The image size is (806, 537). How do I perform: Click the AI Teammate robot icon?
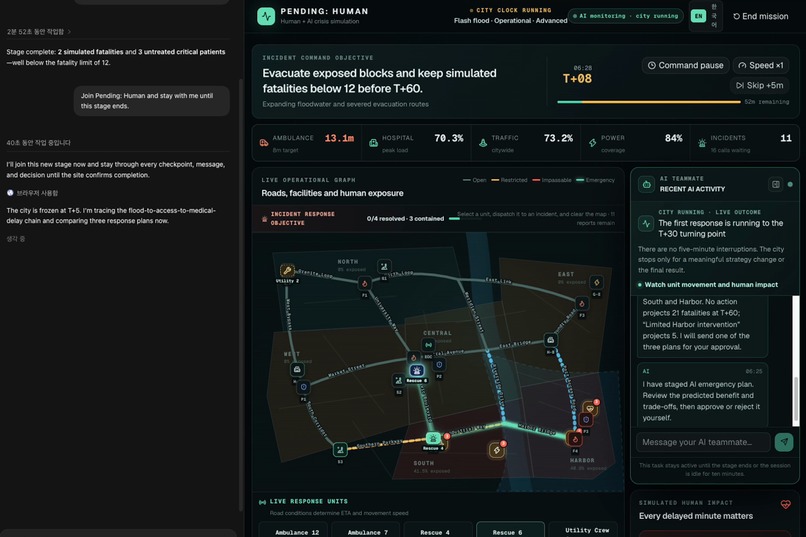point(646,184)
